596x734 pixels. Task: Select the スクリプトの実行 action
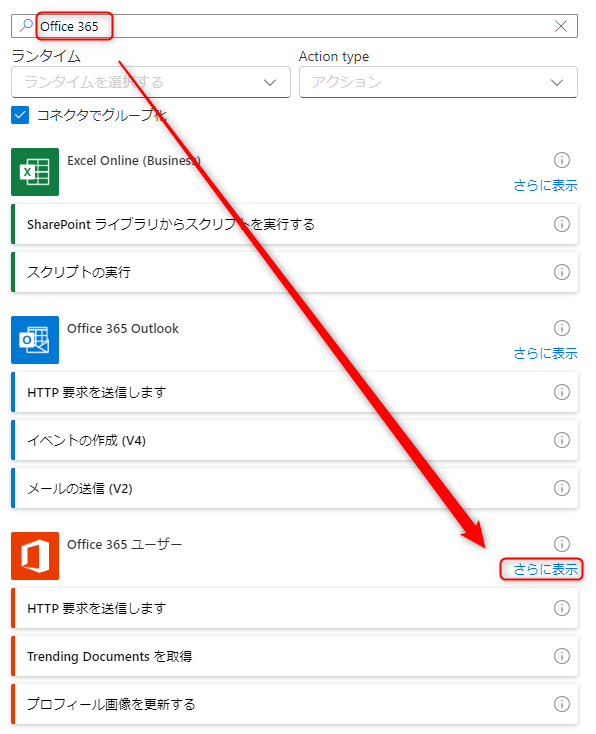pos(294,272)
